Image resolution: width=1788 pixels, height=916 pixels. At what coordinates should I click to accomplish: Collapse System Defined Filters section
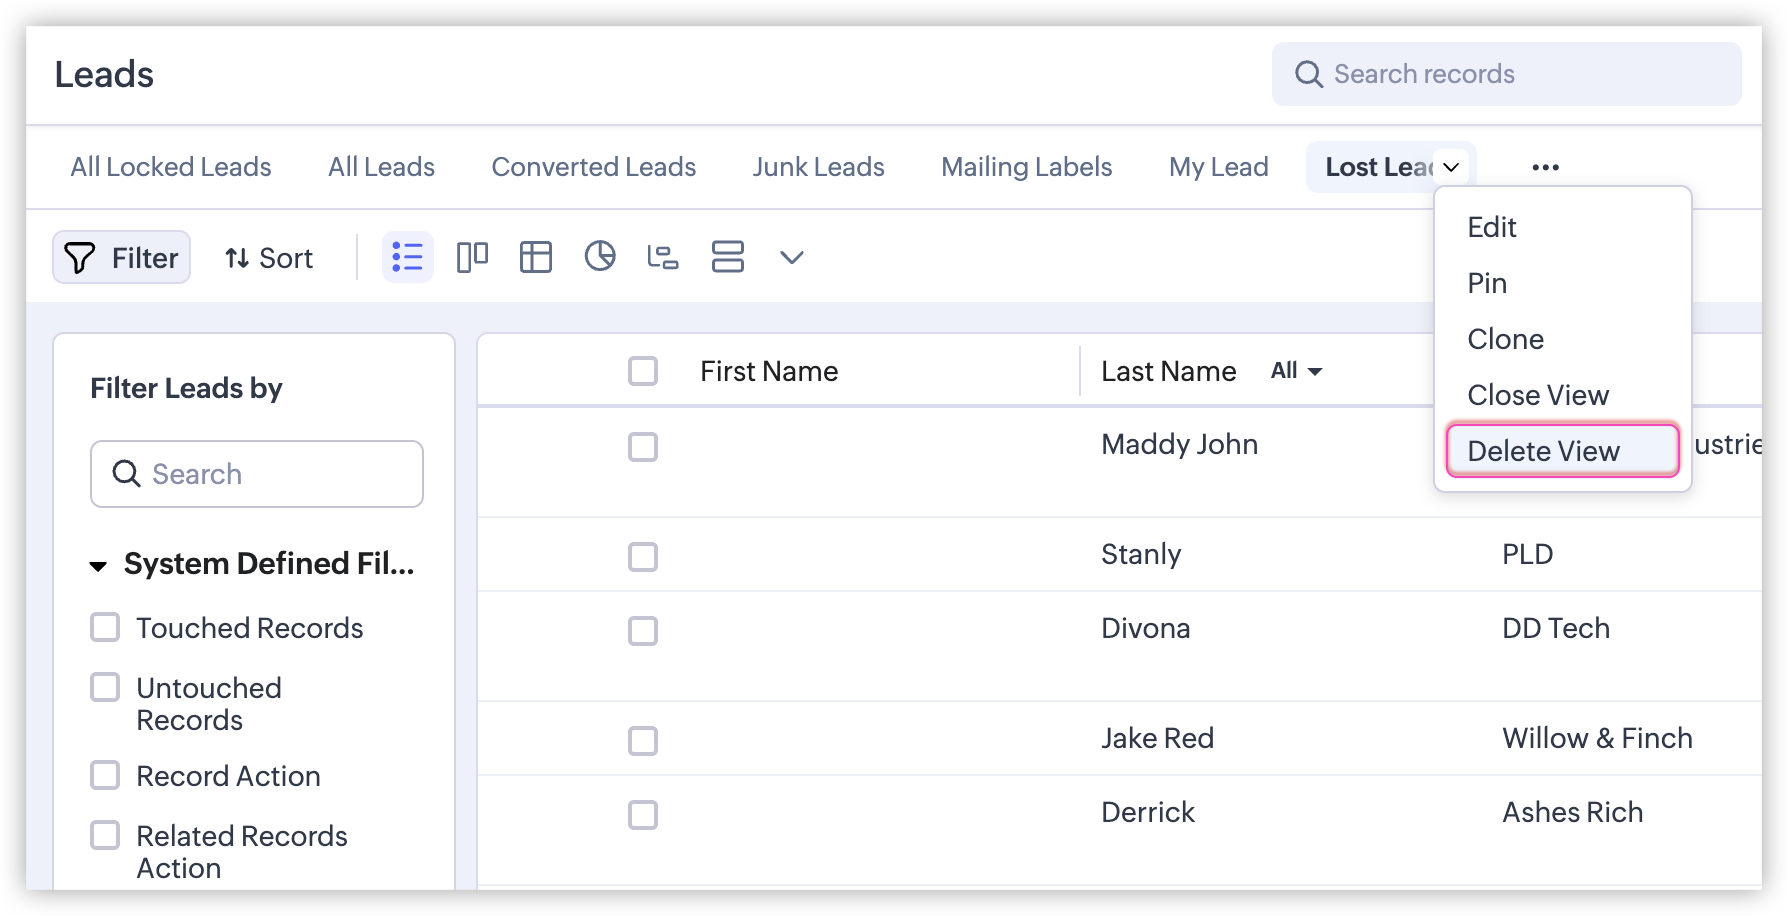[x=98, y=566]
